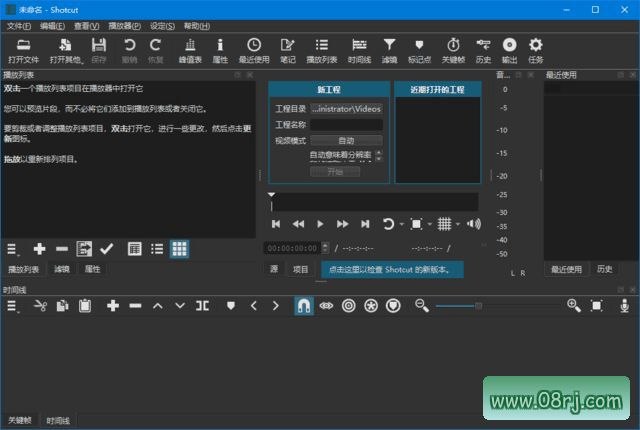The image size is (640, 430).
Task: Click the project name input field
Action: pyautogui.click(x=346, y=125)
